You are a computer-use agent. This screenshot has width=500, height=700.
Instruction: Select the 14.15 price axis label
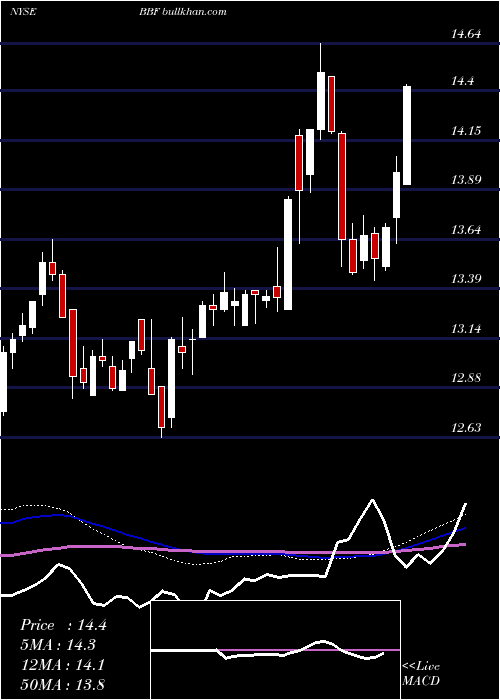click(x=466, y=131)
